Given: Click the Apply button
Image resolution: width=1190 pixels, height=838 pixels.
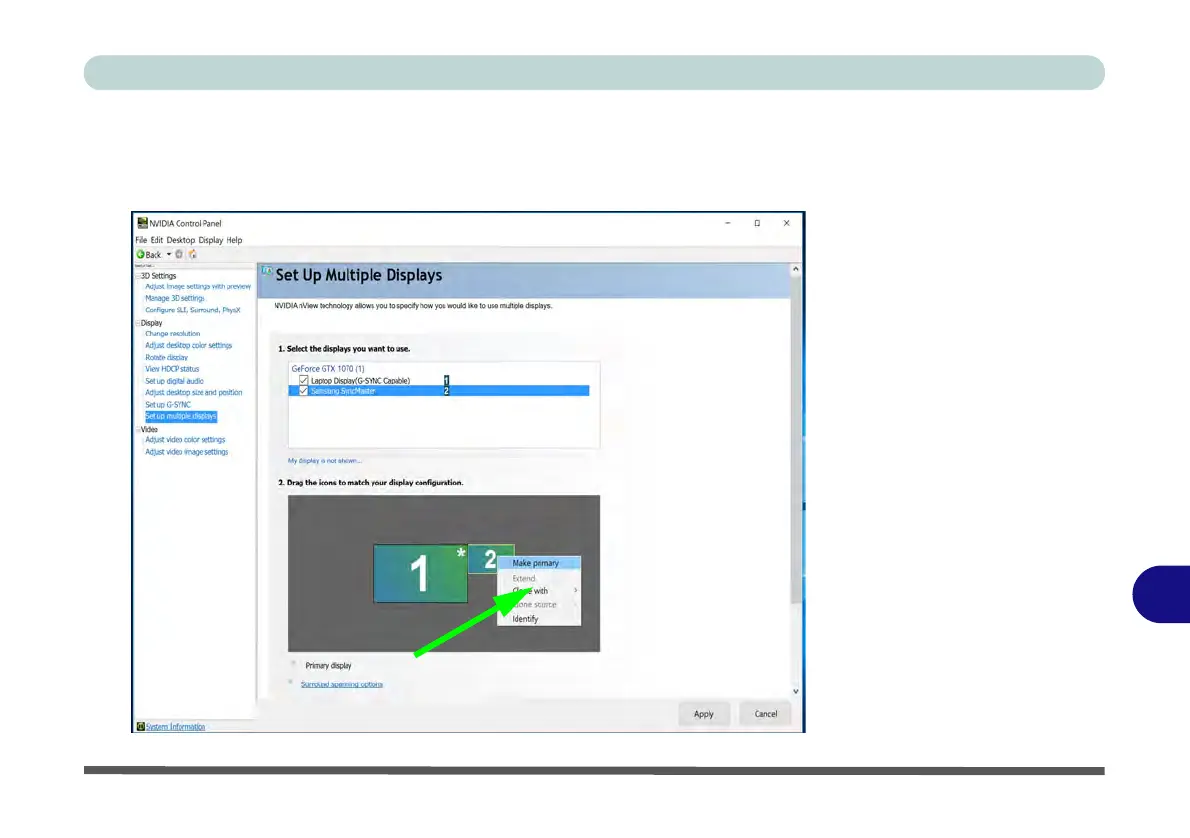Looking at the screenshot, I should [x=704, y=714].
